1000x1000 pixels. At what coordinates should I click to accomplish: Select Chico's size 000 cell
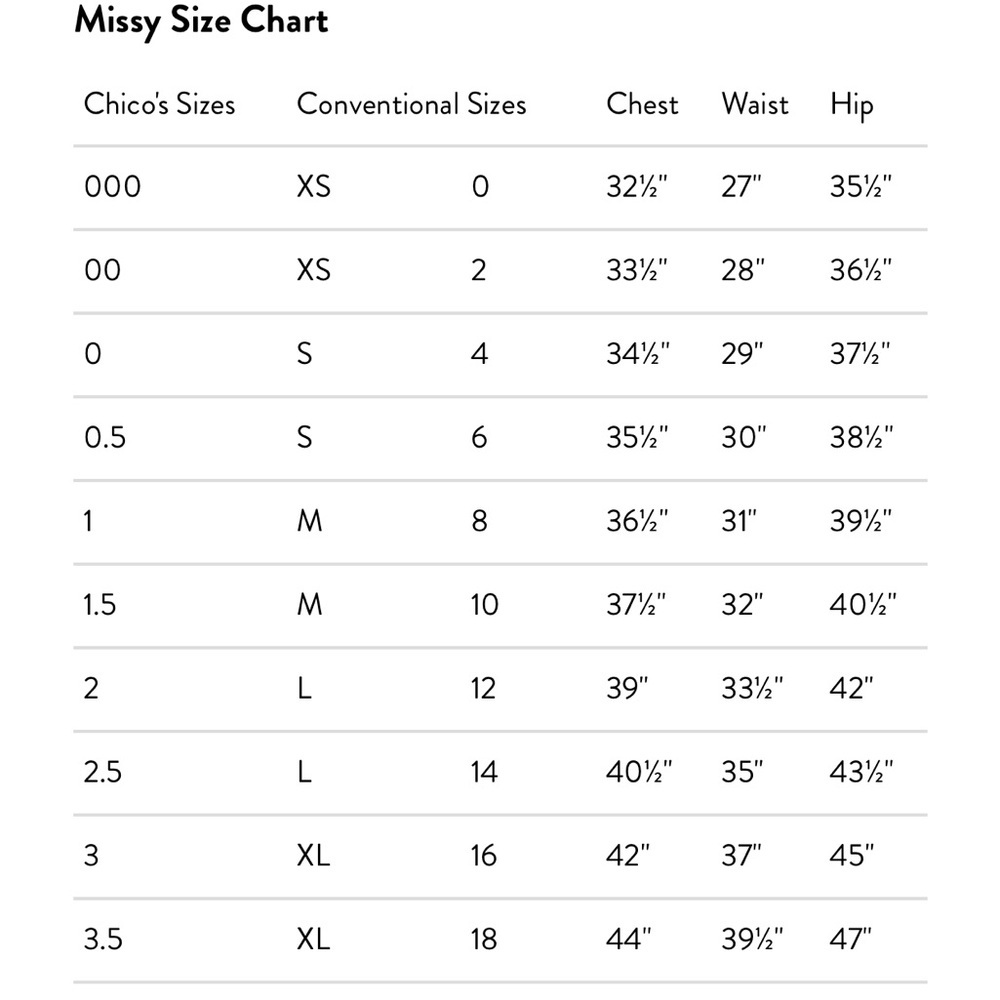pyautogui.click(x=112, y=187)
